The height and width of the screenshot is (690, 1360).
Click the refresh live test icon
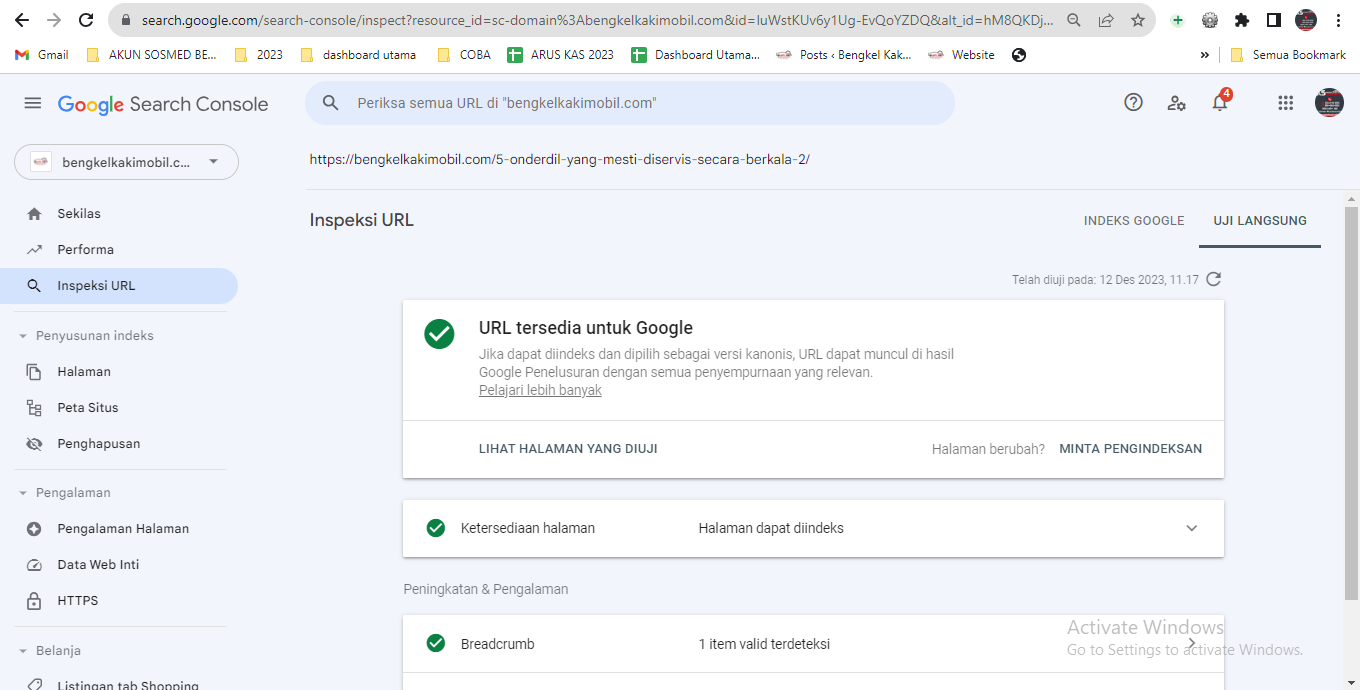tap(1214, 279)
